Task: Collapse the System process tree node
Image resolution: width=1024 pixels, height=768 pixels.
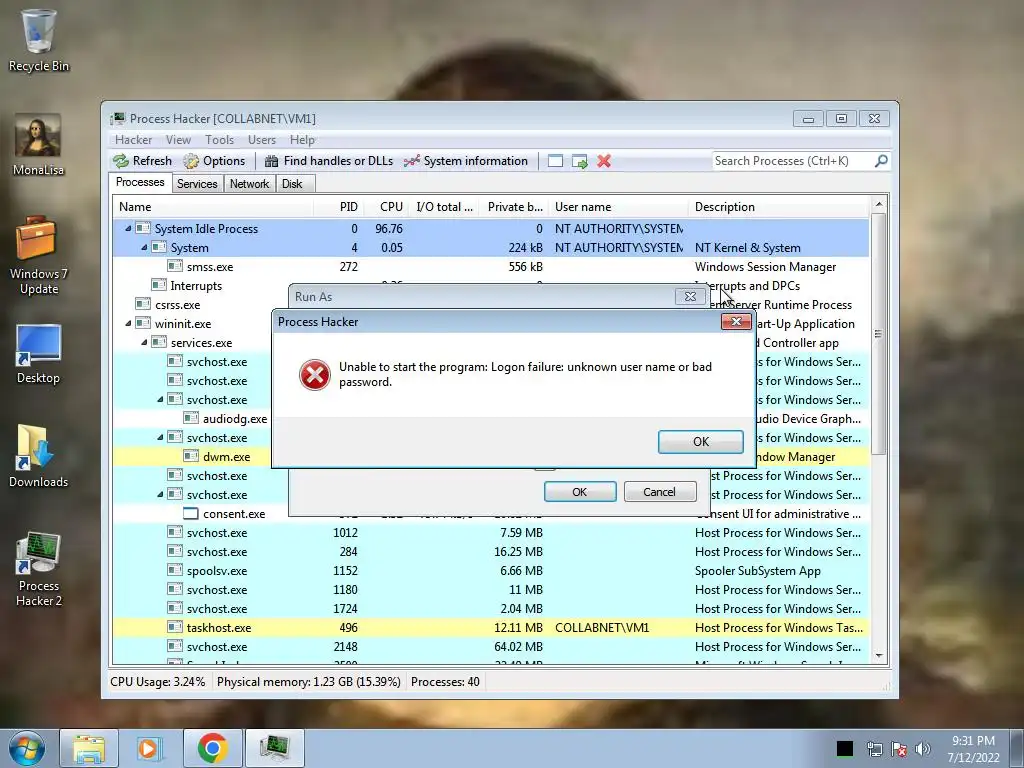Action: pyautogui.click(x=144, y=248)
